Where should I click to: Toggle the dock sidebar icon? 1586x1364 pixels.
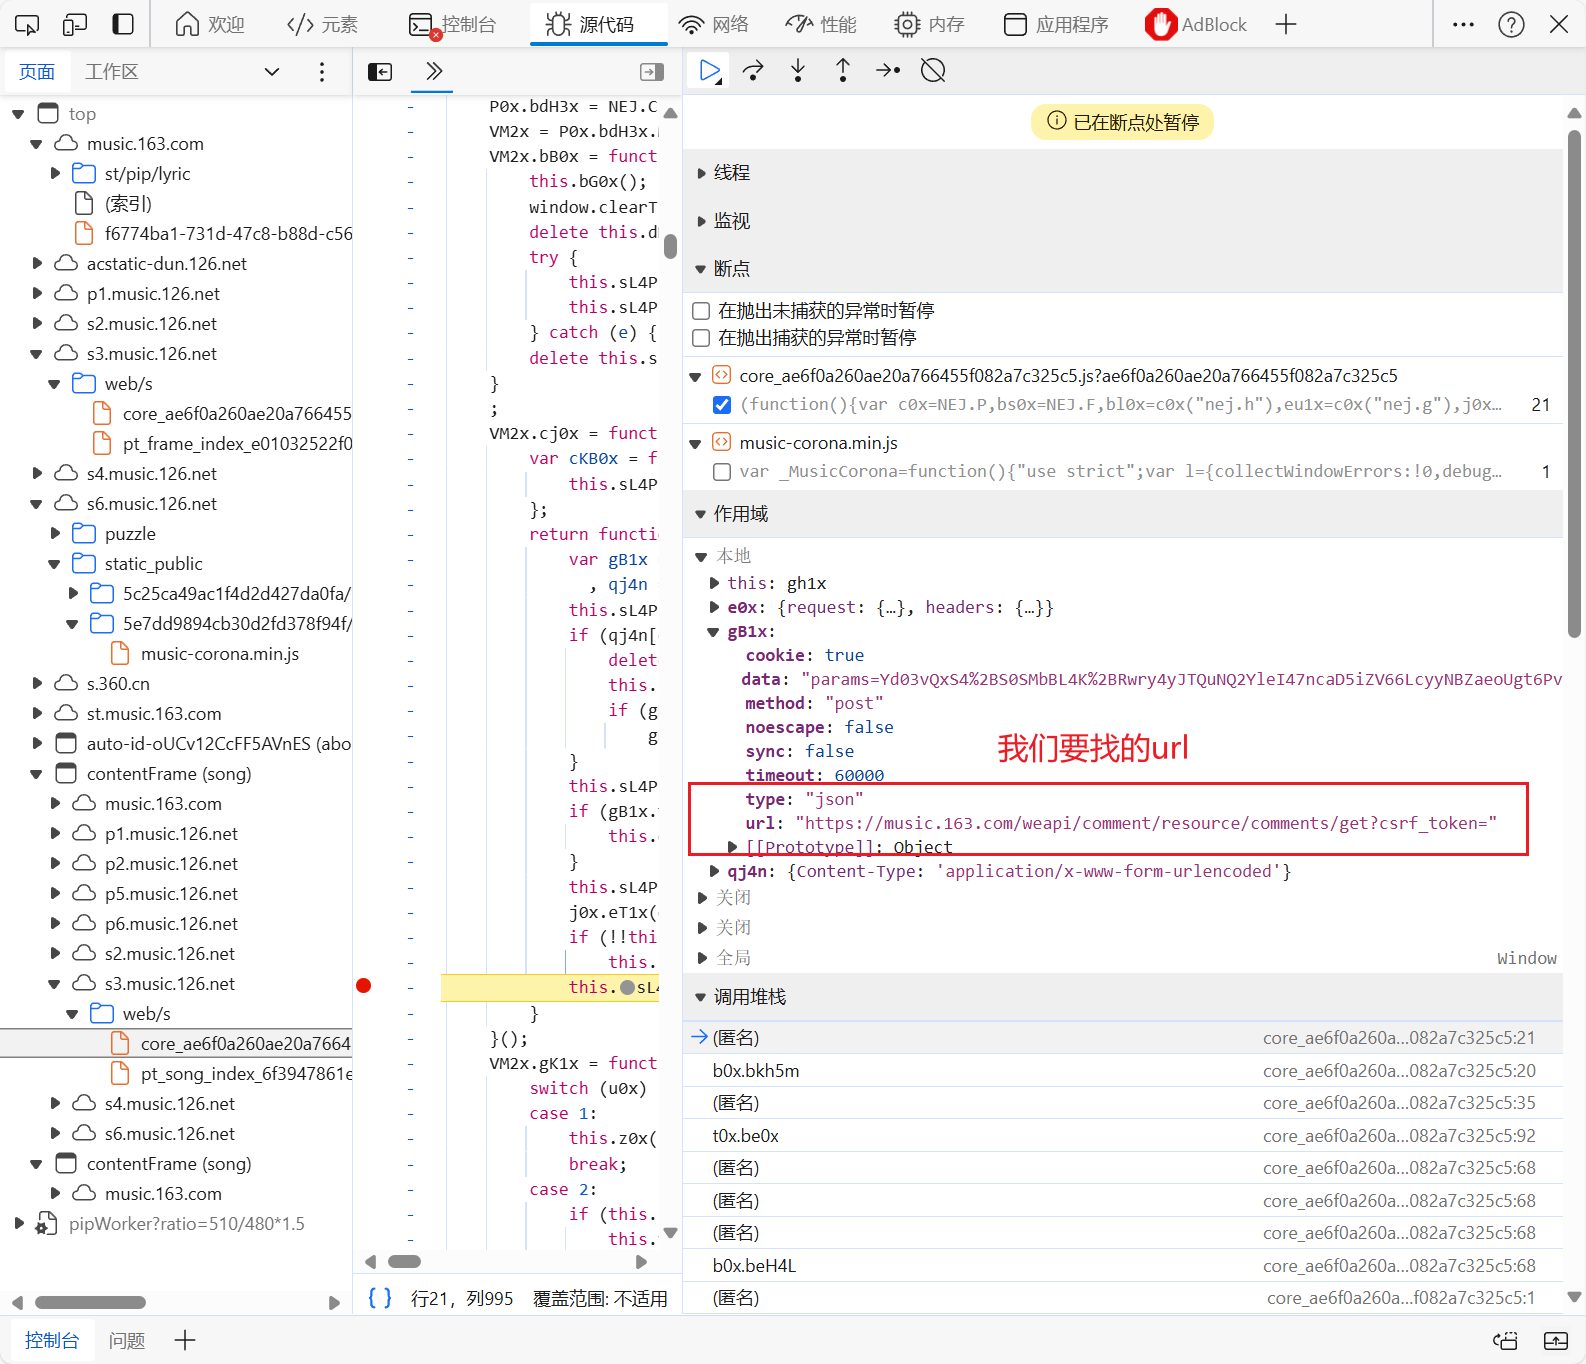click(x=123, y=24)
